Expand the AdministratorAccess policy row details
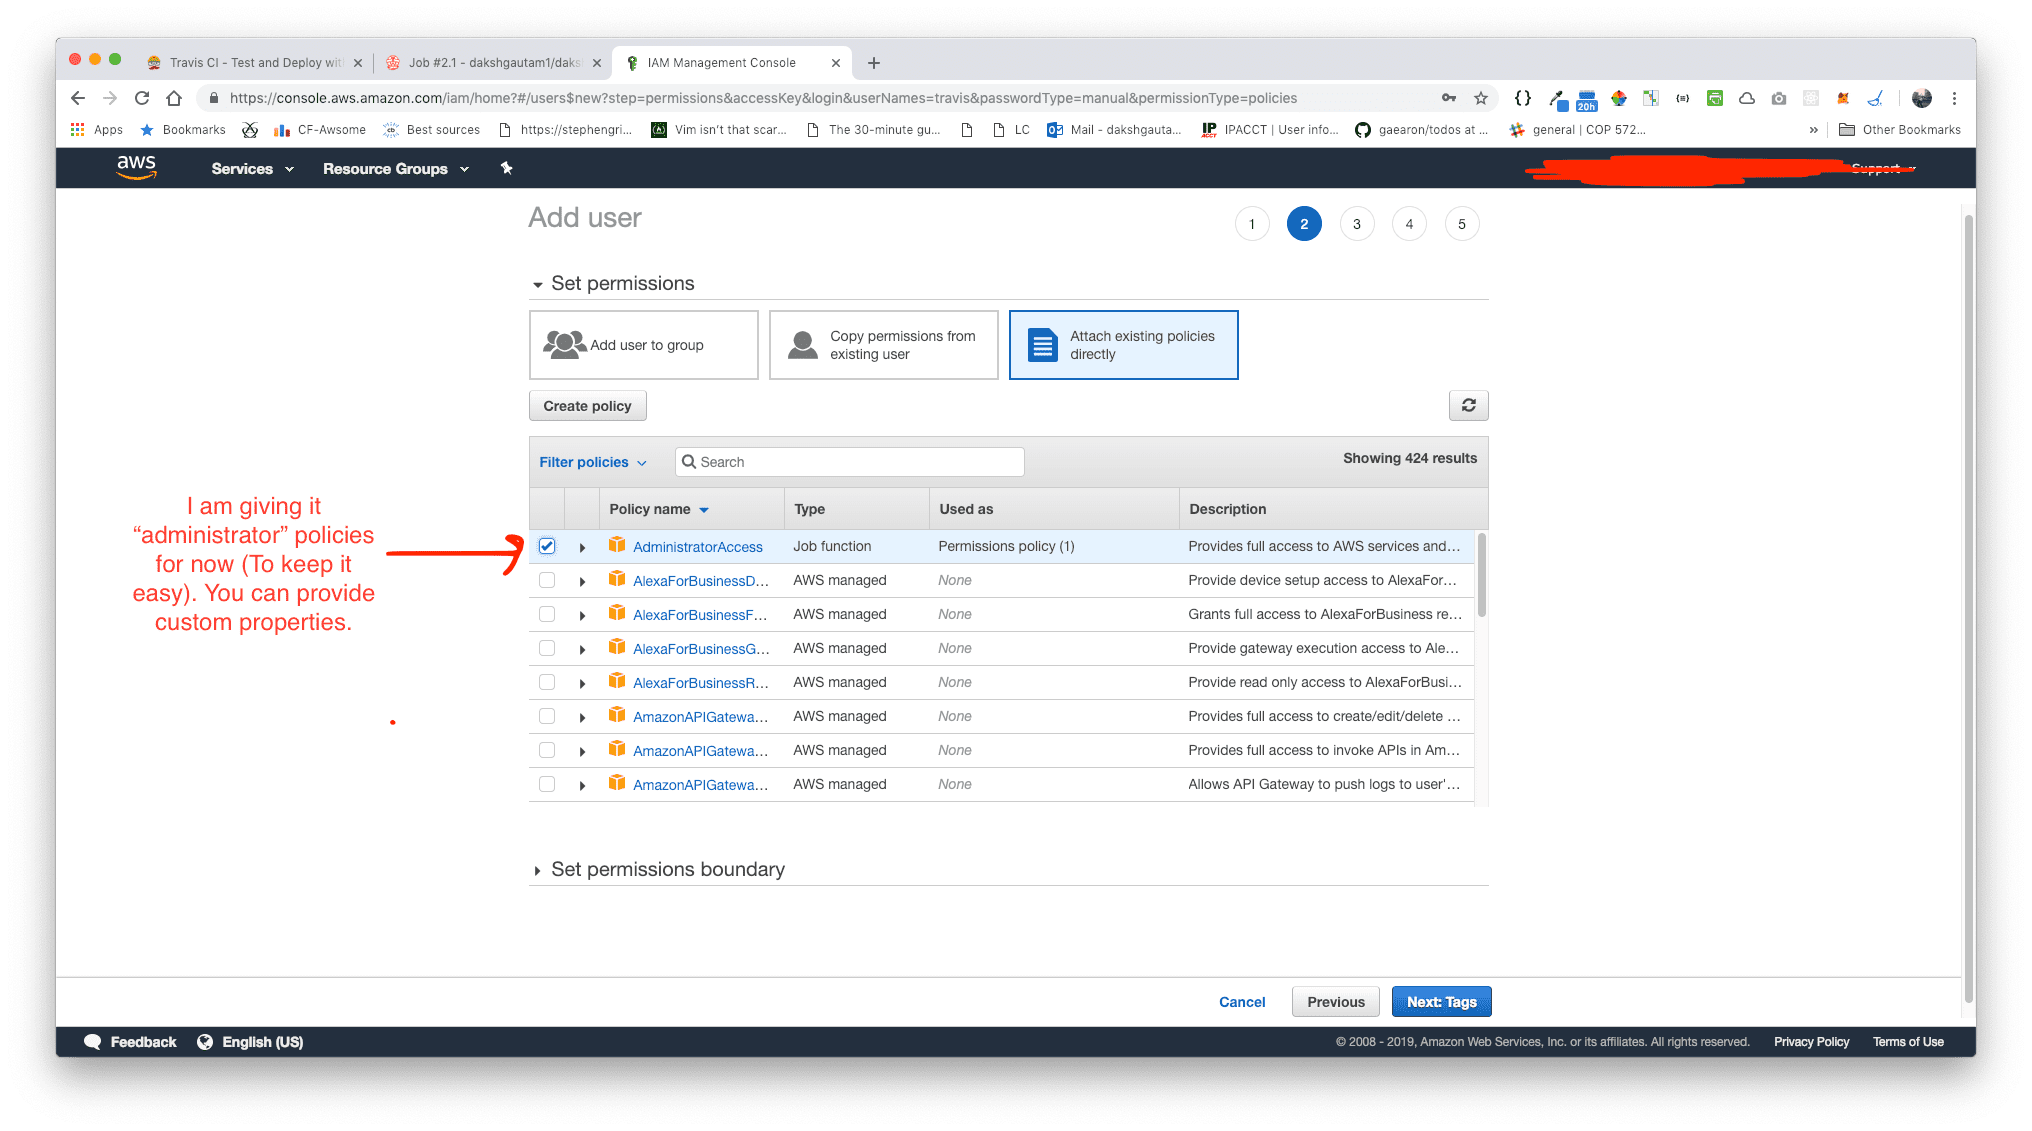This screenshot has width=2032, height=1131. (582, 548)
